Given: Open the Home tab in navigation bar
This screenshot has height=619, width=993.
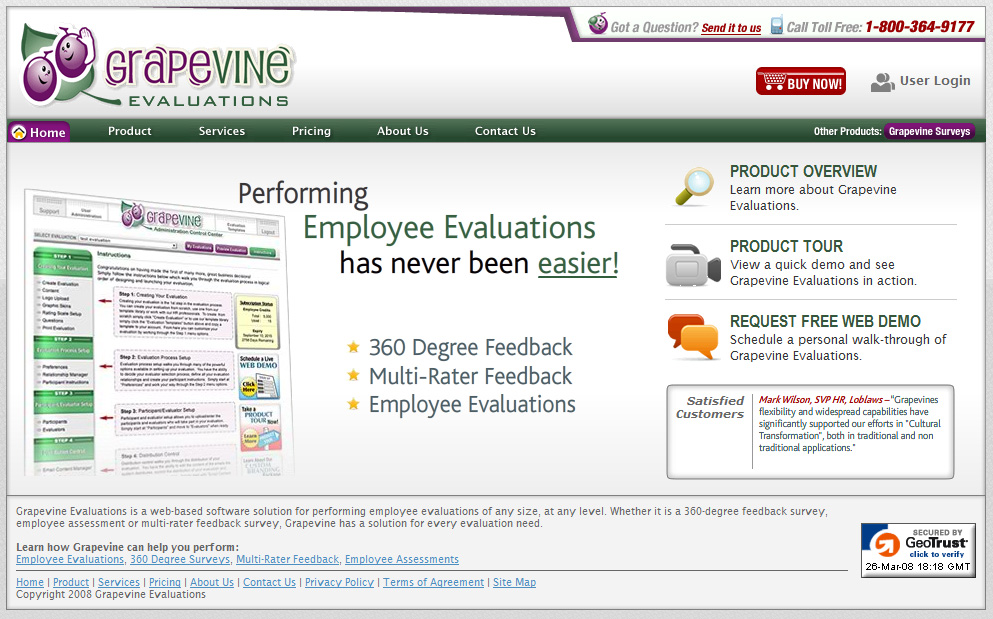Looking at the screenshot, I should [39, 132].
